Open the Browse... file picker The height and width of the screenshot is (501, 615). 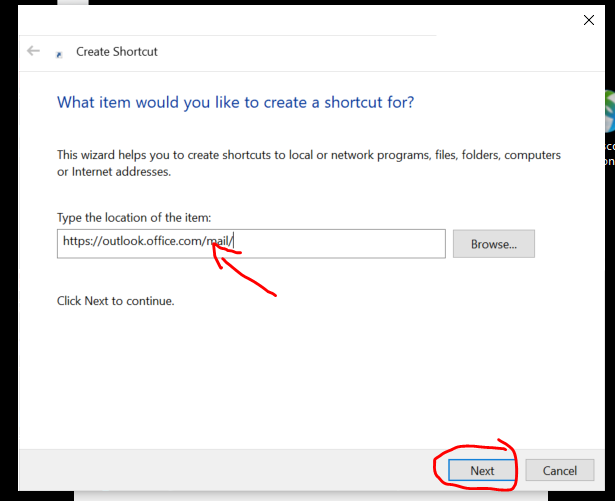coord(494,244)
